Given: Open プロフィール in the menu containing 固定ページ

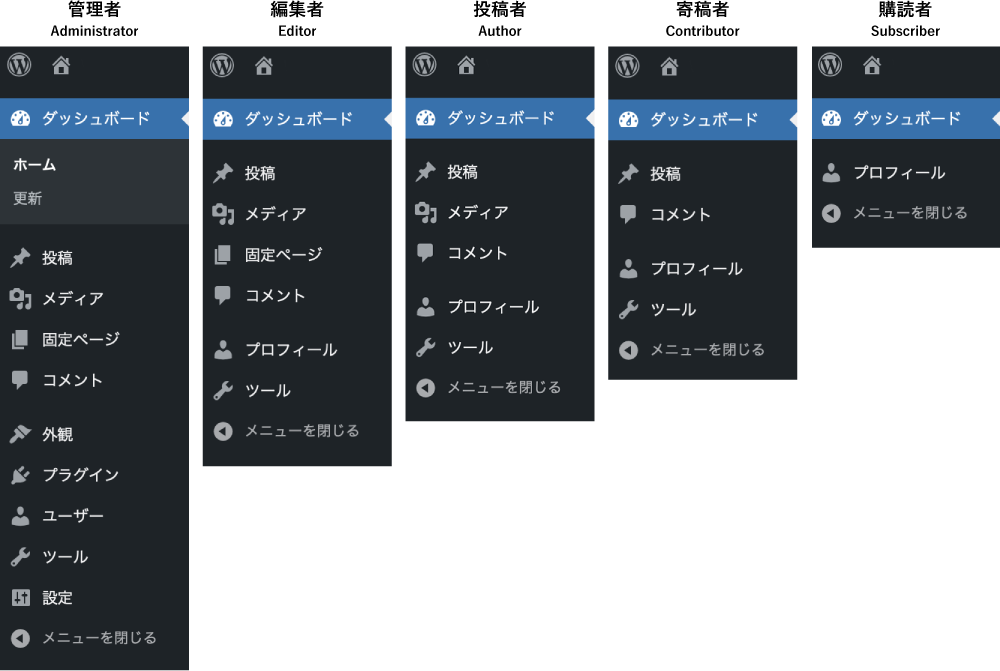Looking at the screenshot, I should point(290,350).
